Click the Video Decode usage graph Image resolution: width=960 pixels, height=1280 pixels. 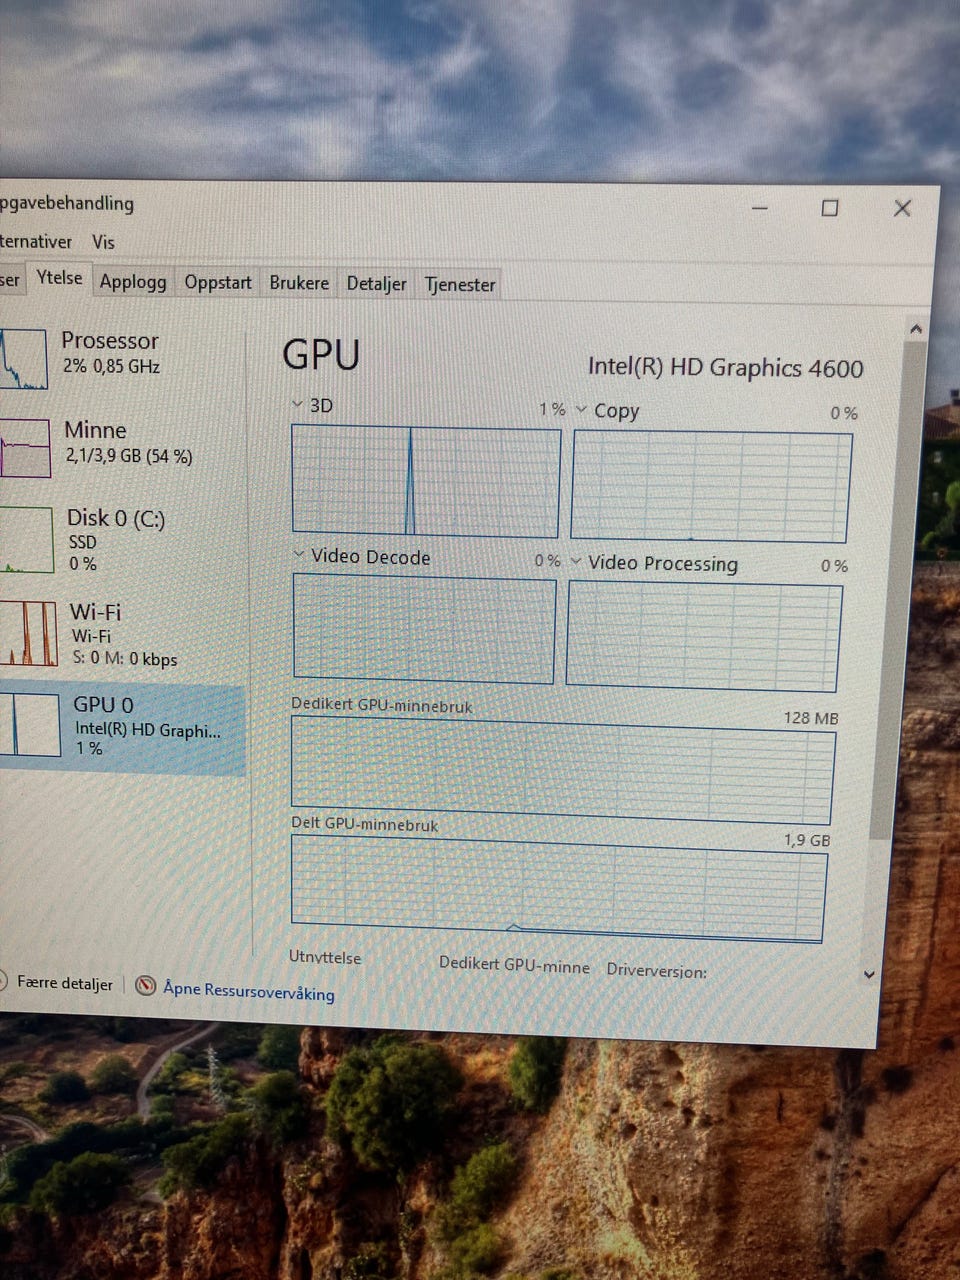click(x=424, y=629)
